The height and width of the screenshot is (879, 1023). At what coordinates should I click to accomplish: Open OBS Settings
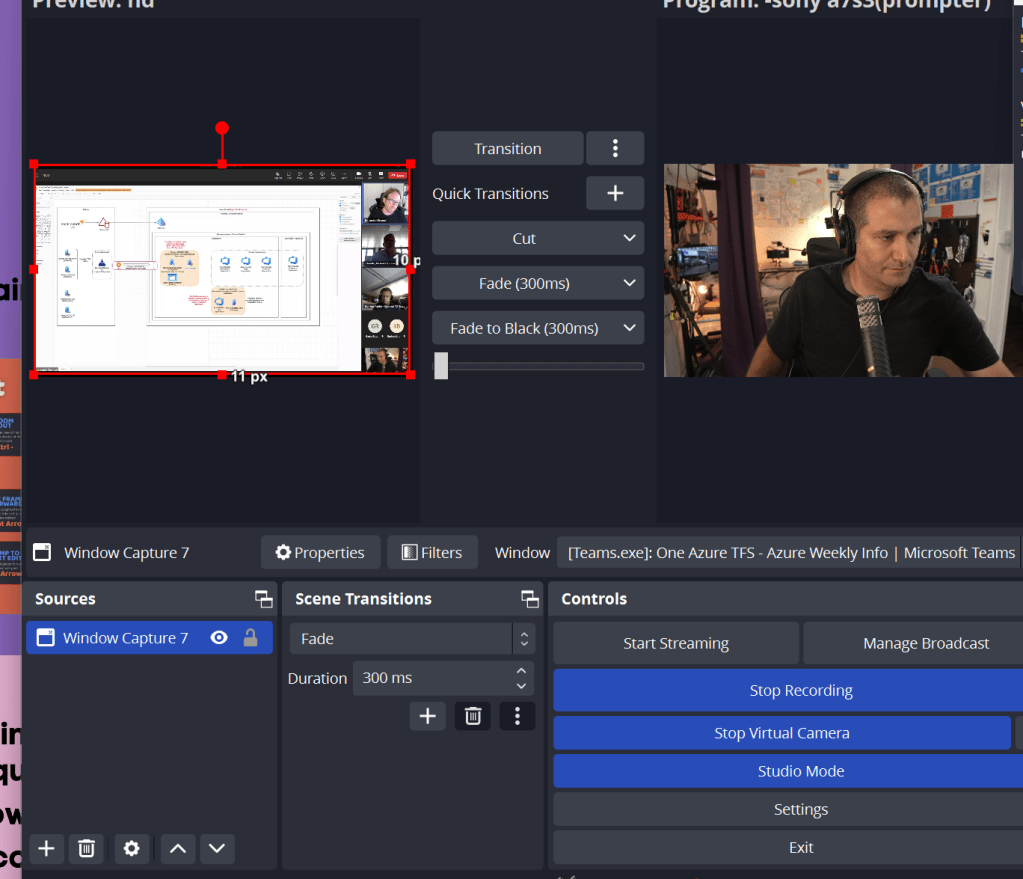[788, 809]
